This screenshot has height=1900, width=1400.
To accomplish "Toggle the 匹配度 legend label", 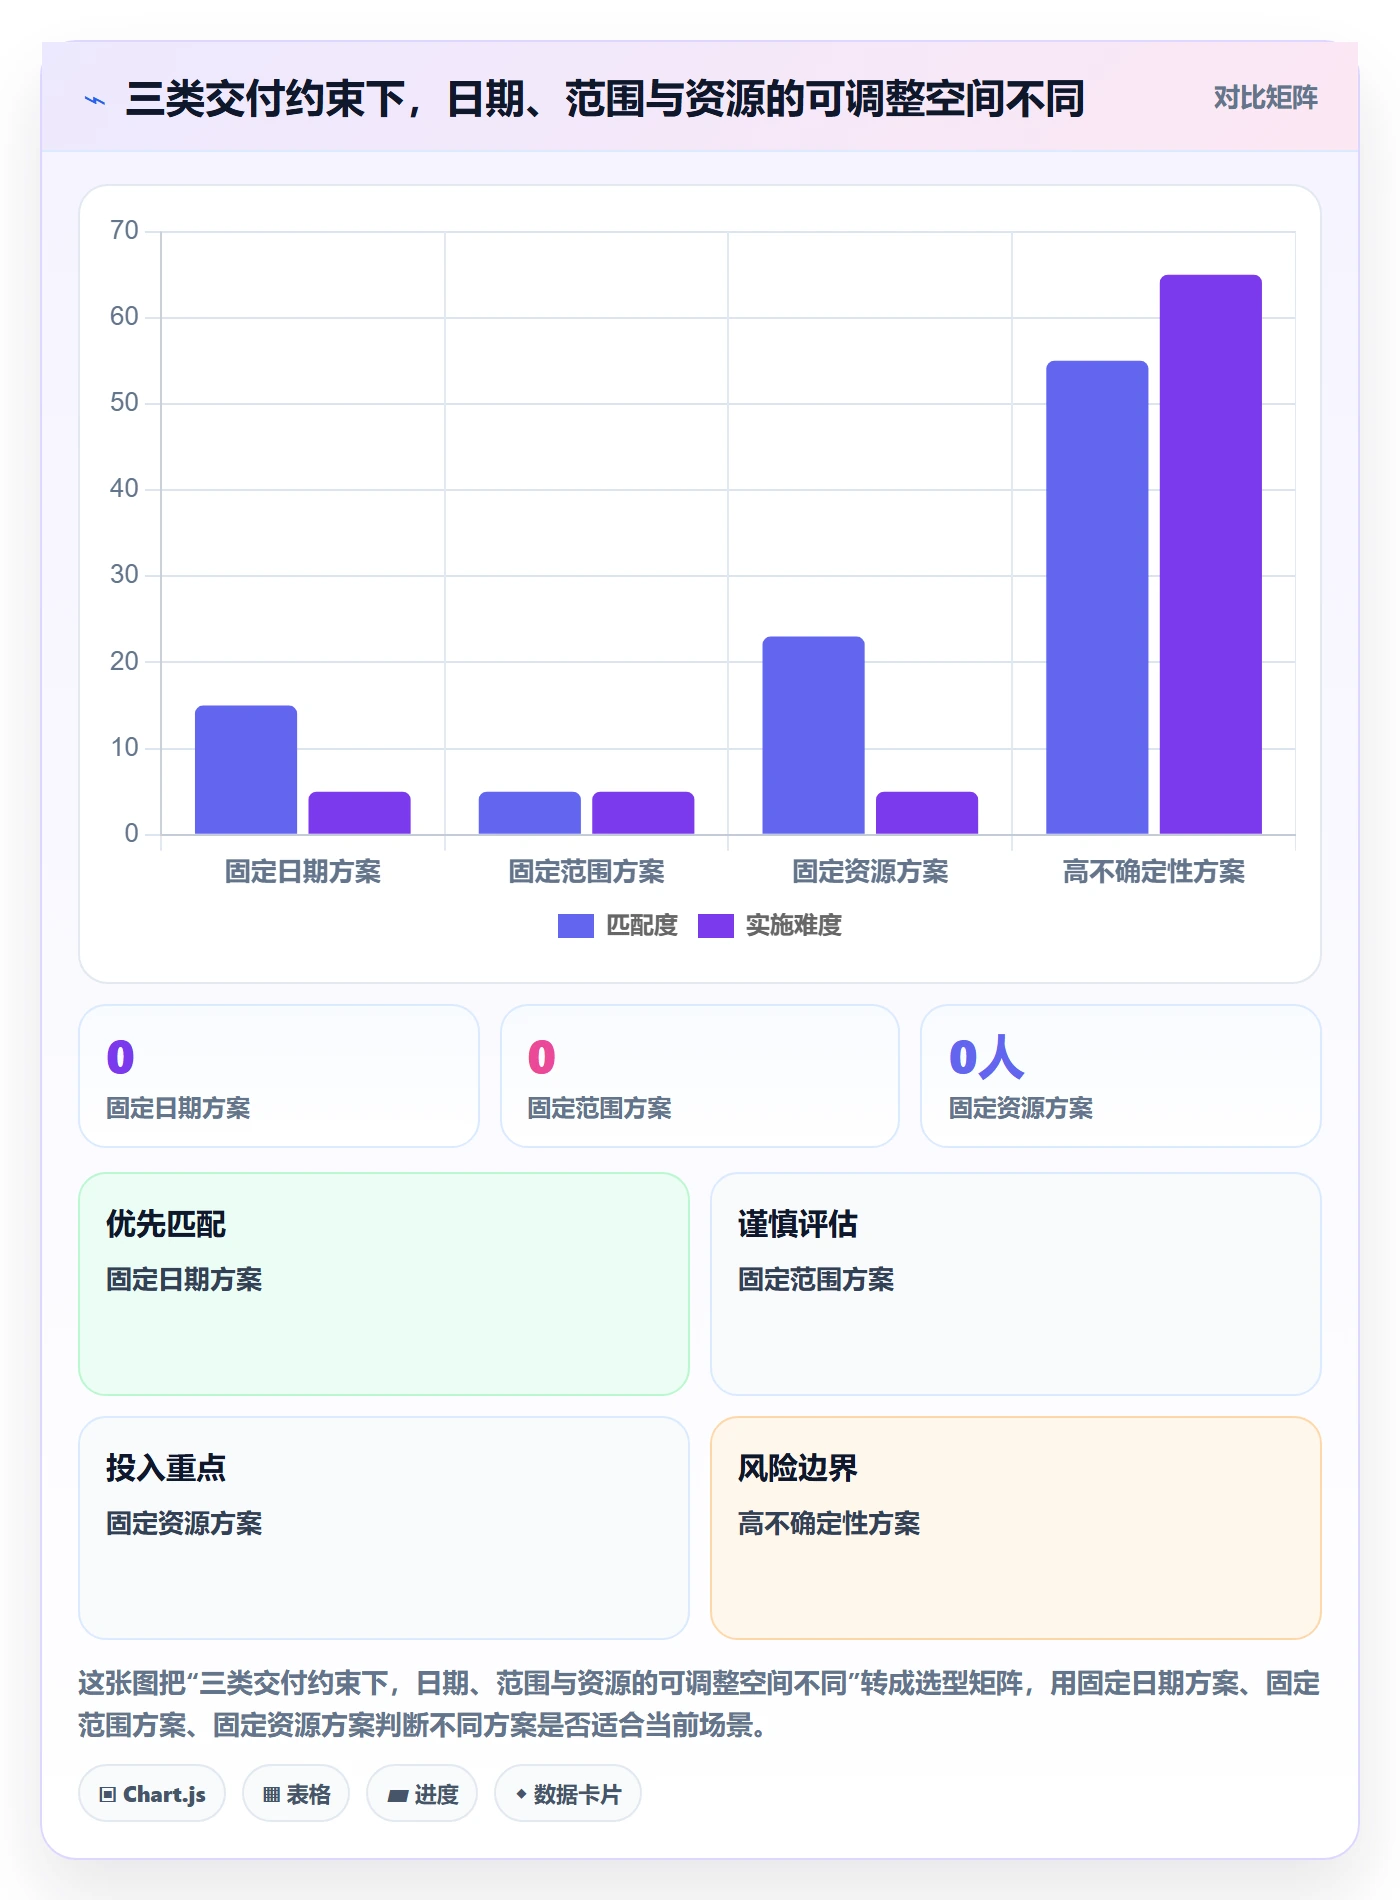I will (642, 926).
